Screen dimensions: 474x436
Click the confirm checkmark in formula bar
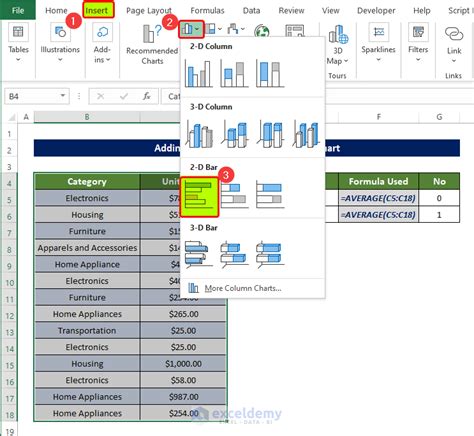(x=124, y=96)
